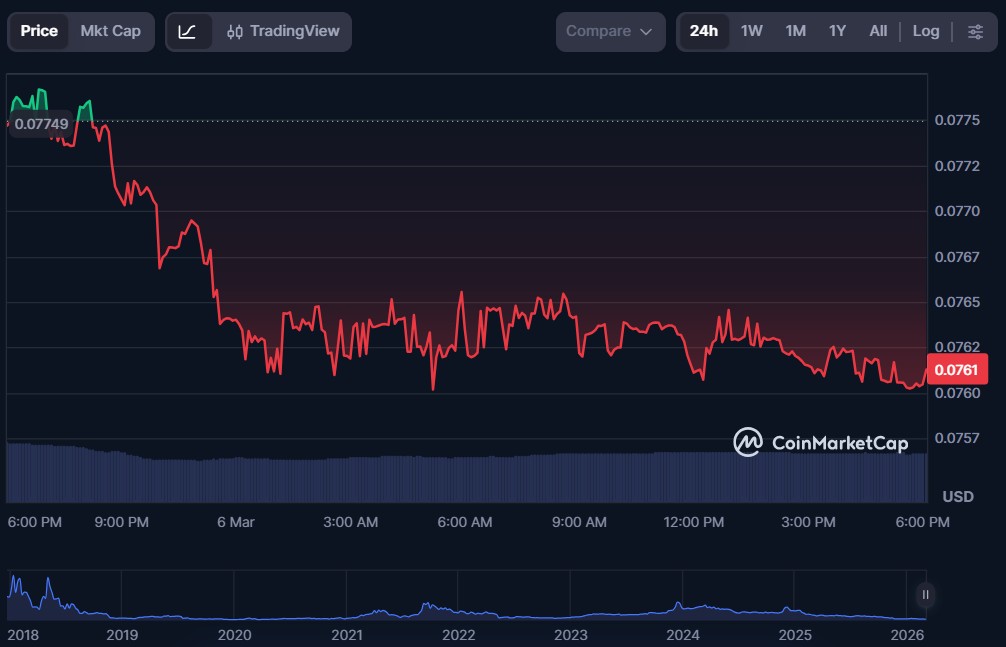Show the 1M price range

click(795, 31)
